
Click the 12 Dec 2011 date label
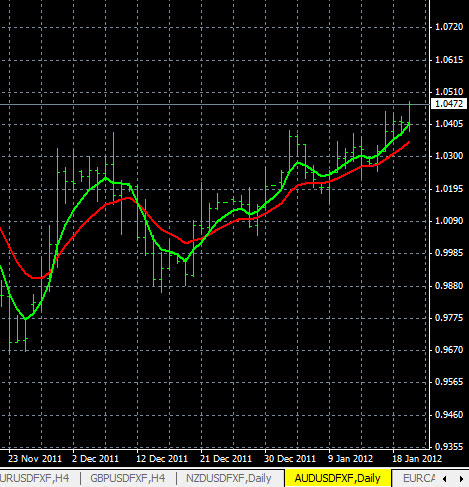(x=162, y=459)
